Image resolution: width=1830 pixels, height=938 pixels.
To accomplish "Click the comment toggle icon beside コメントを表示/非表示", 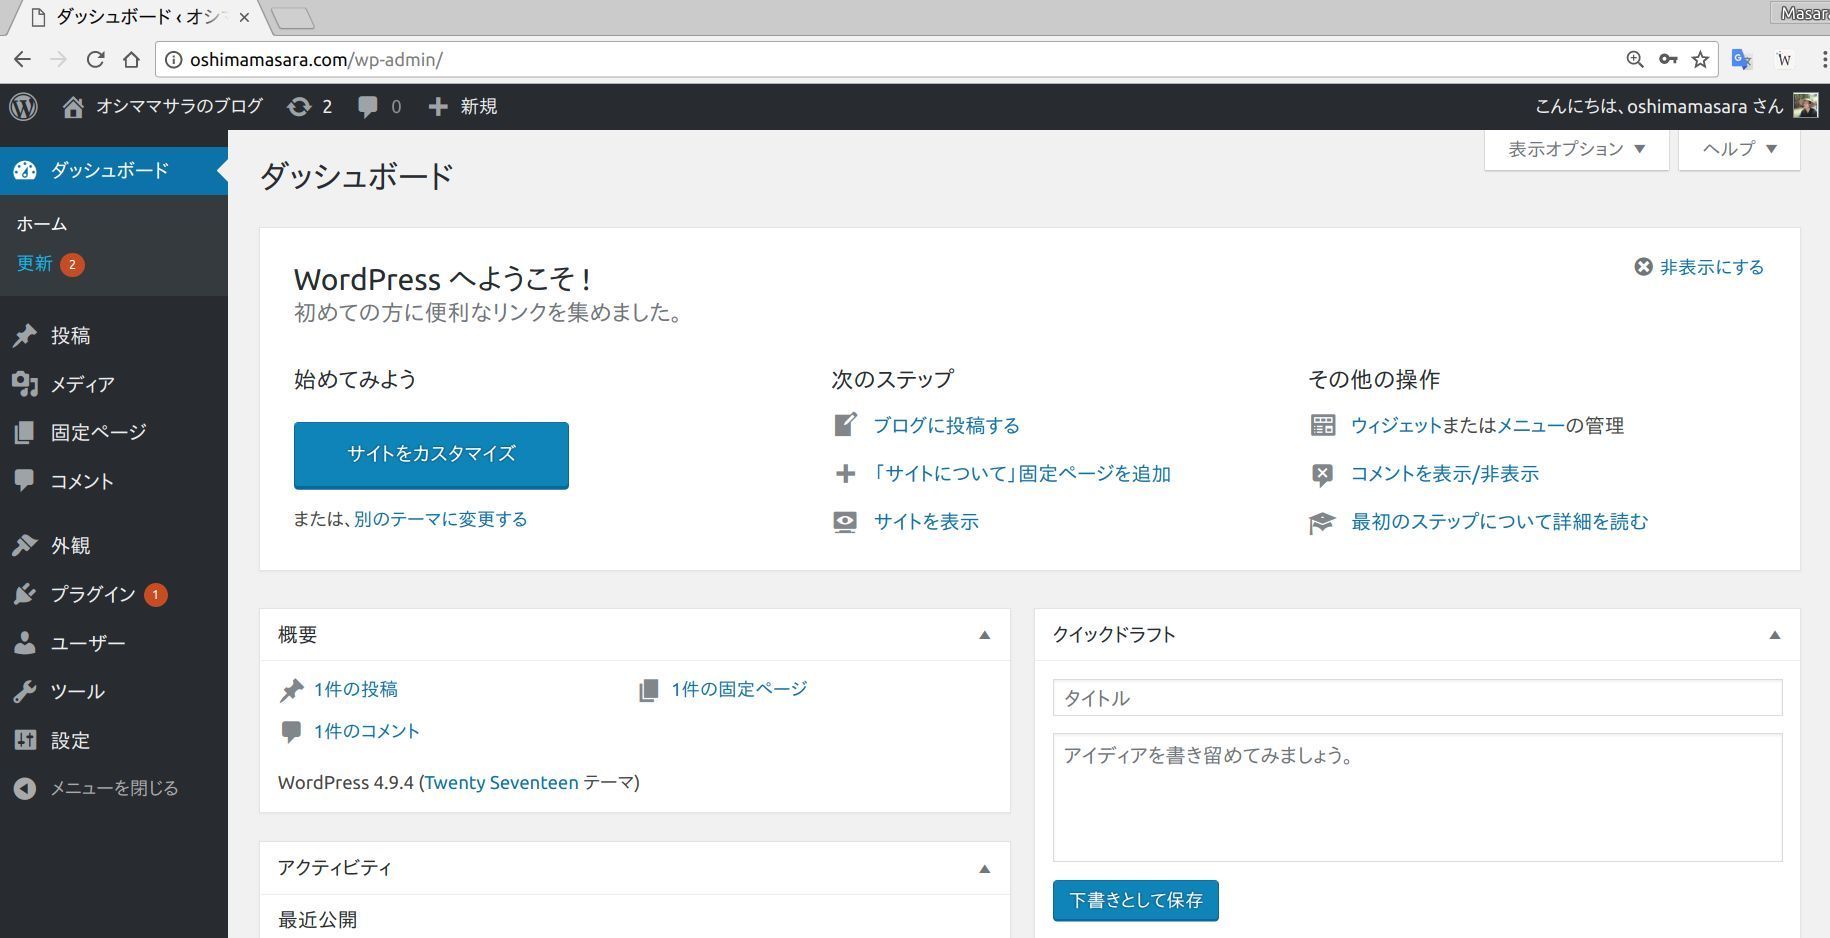I will (1322, 474).
